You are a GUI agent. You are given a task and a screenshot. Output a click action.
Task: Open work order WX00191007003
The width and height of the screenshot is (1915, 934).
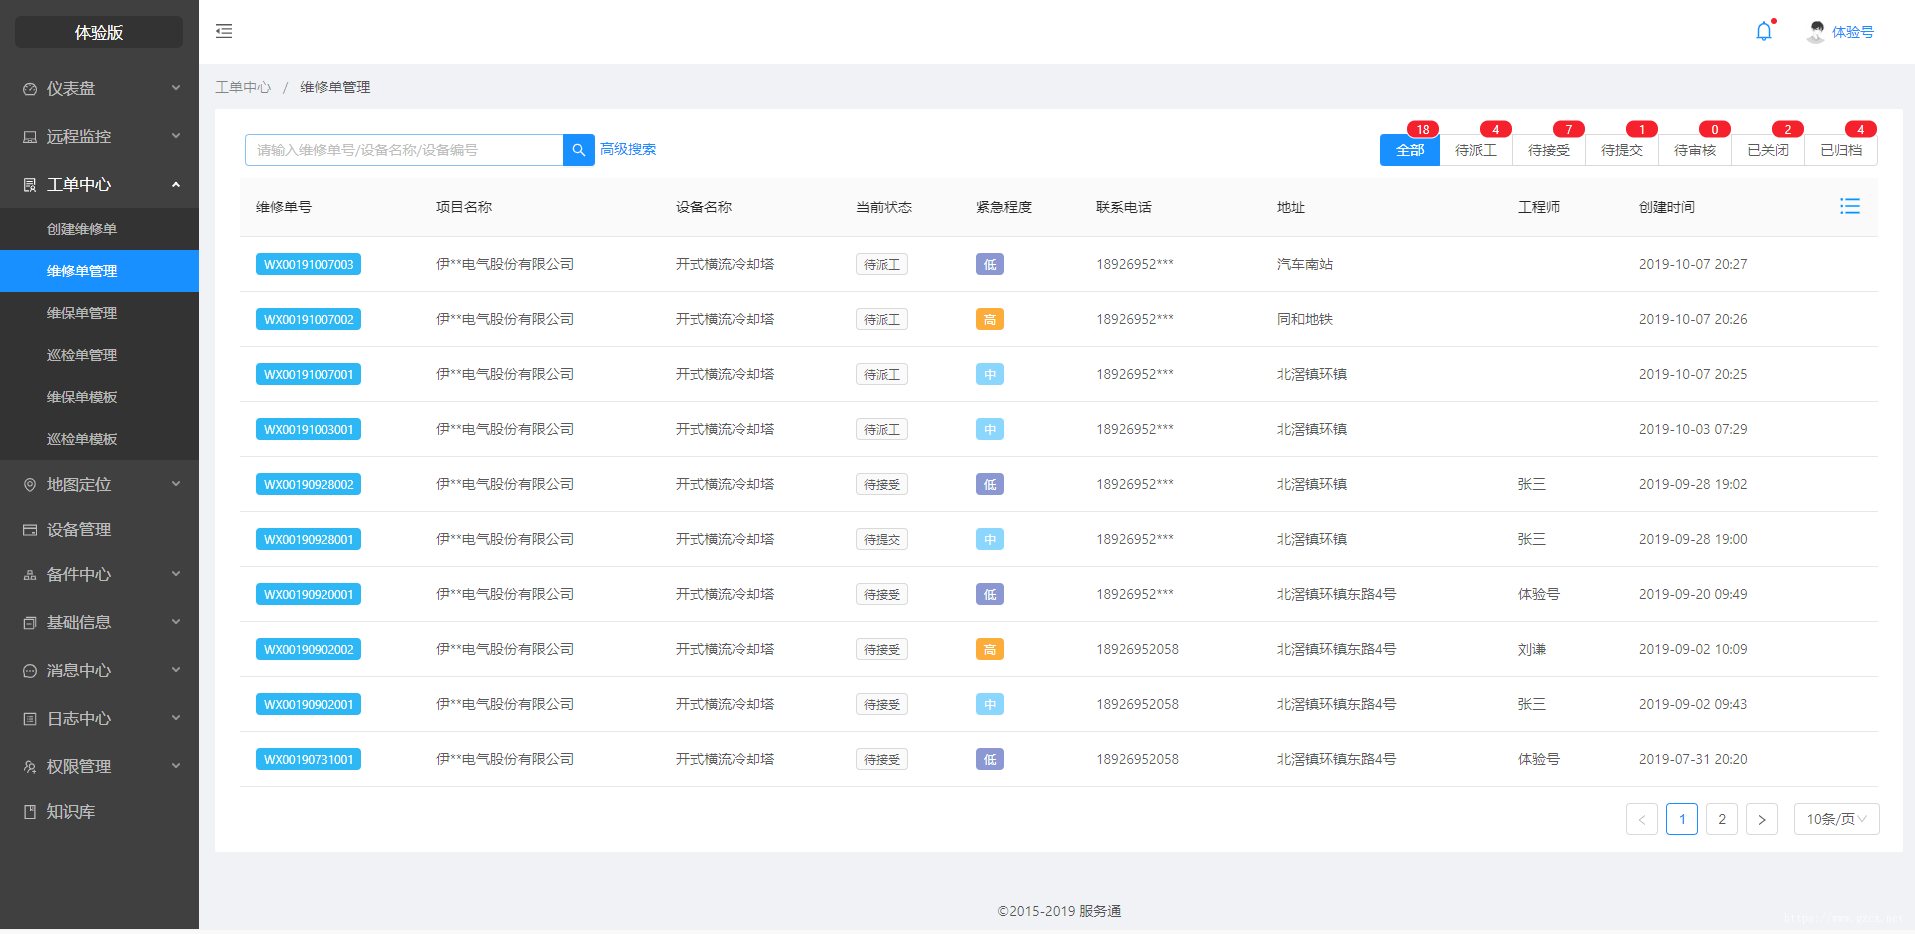(x=308, y=264)
